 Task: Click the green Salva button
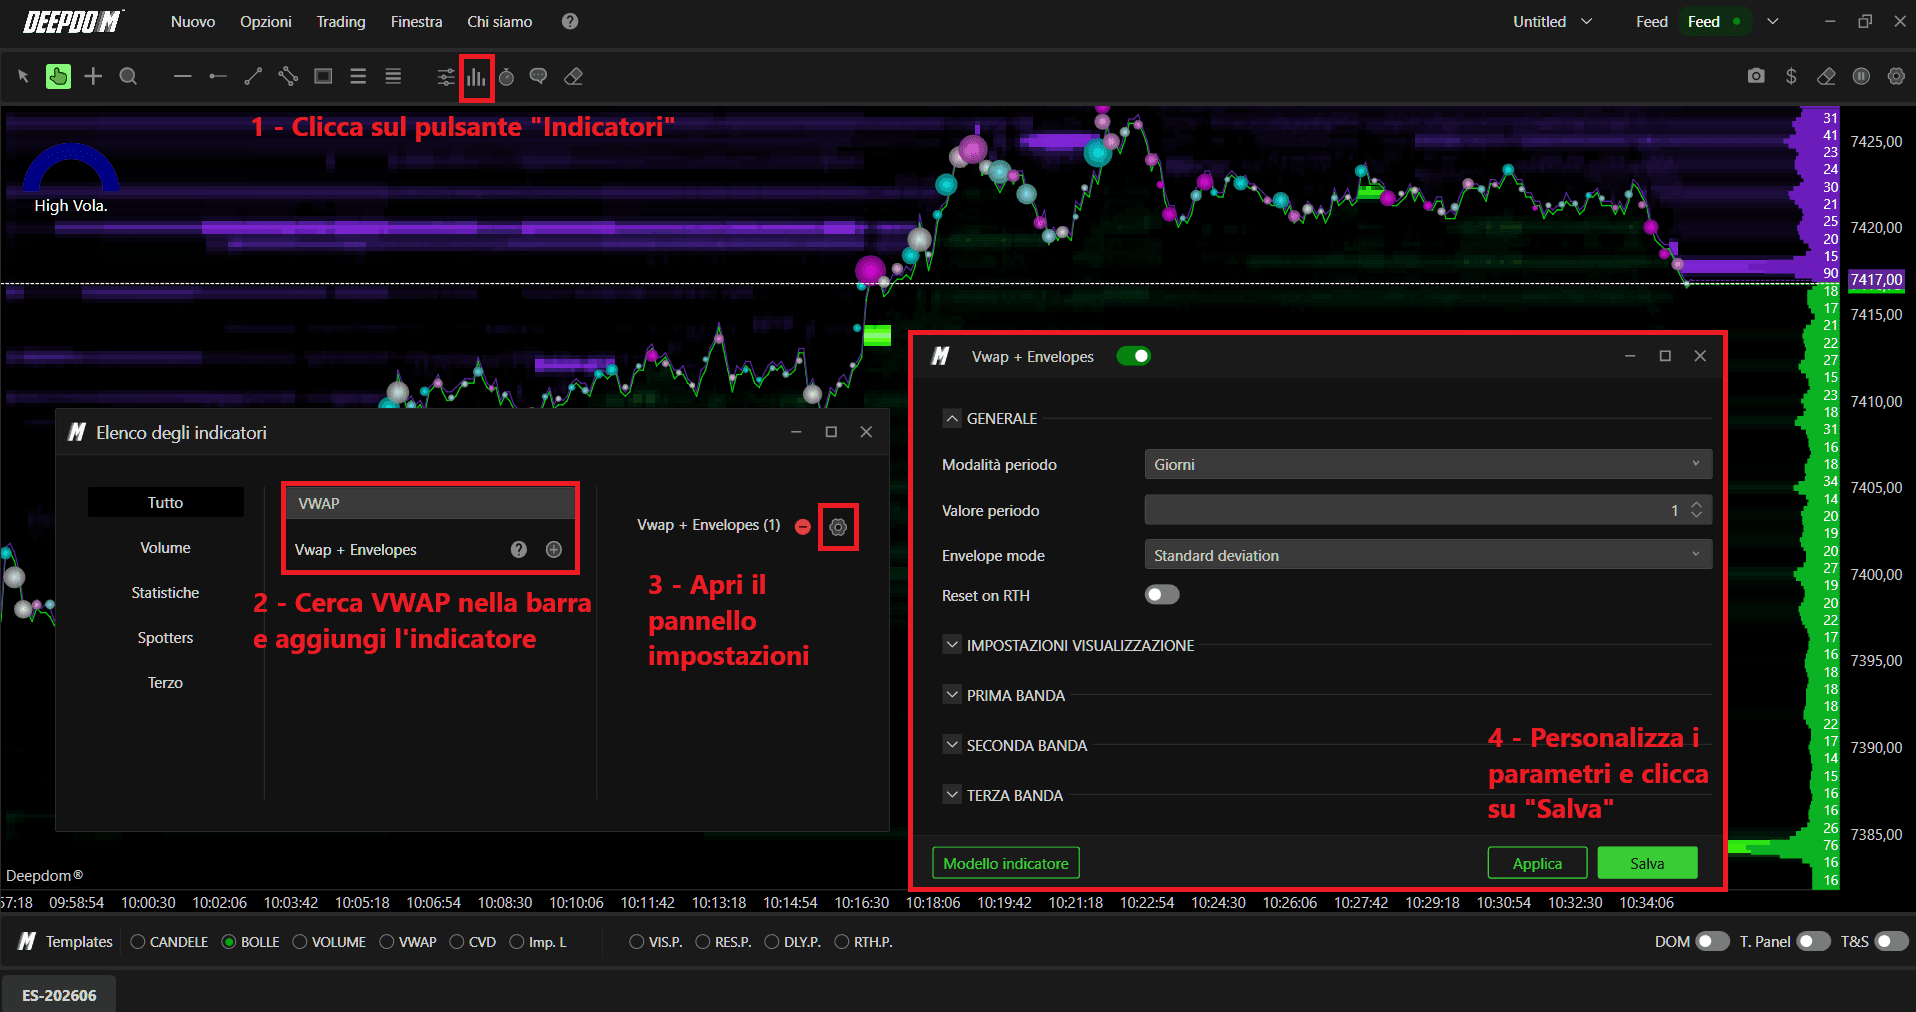(1647, 863)
